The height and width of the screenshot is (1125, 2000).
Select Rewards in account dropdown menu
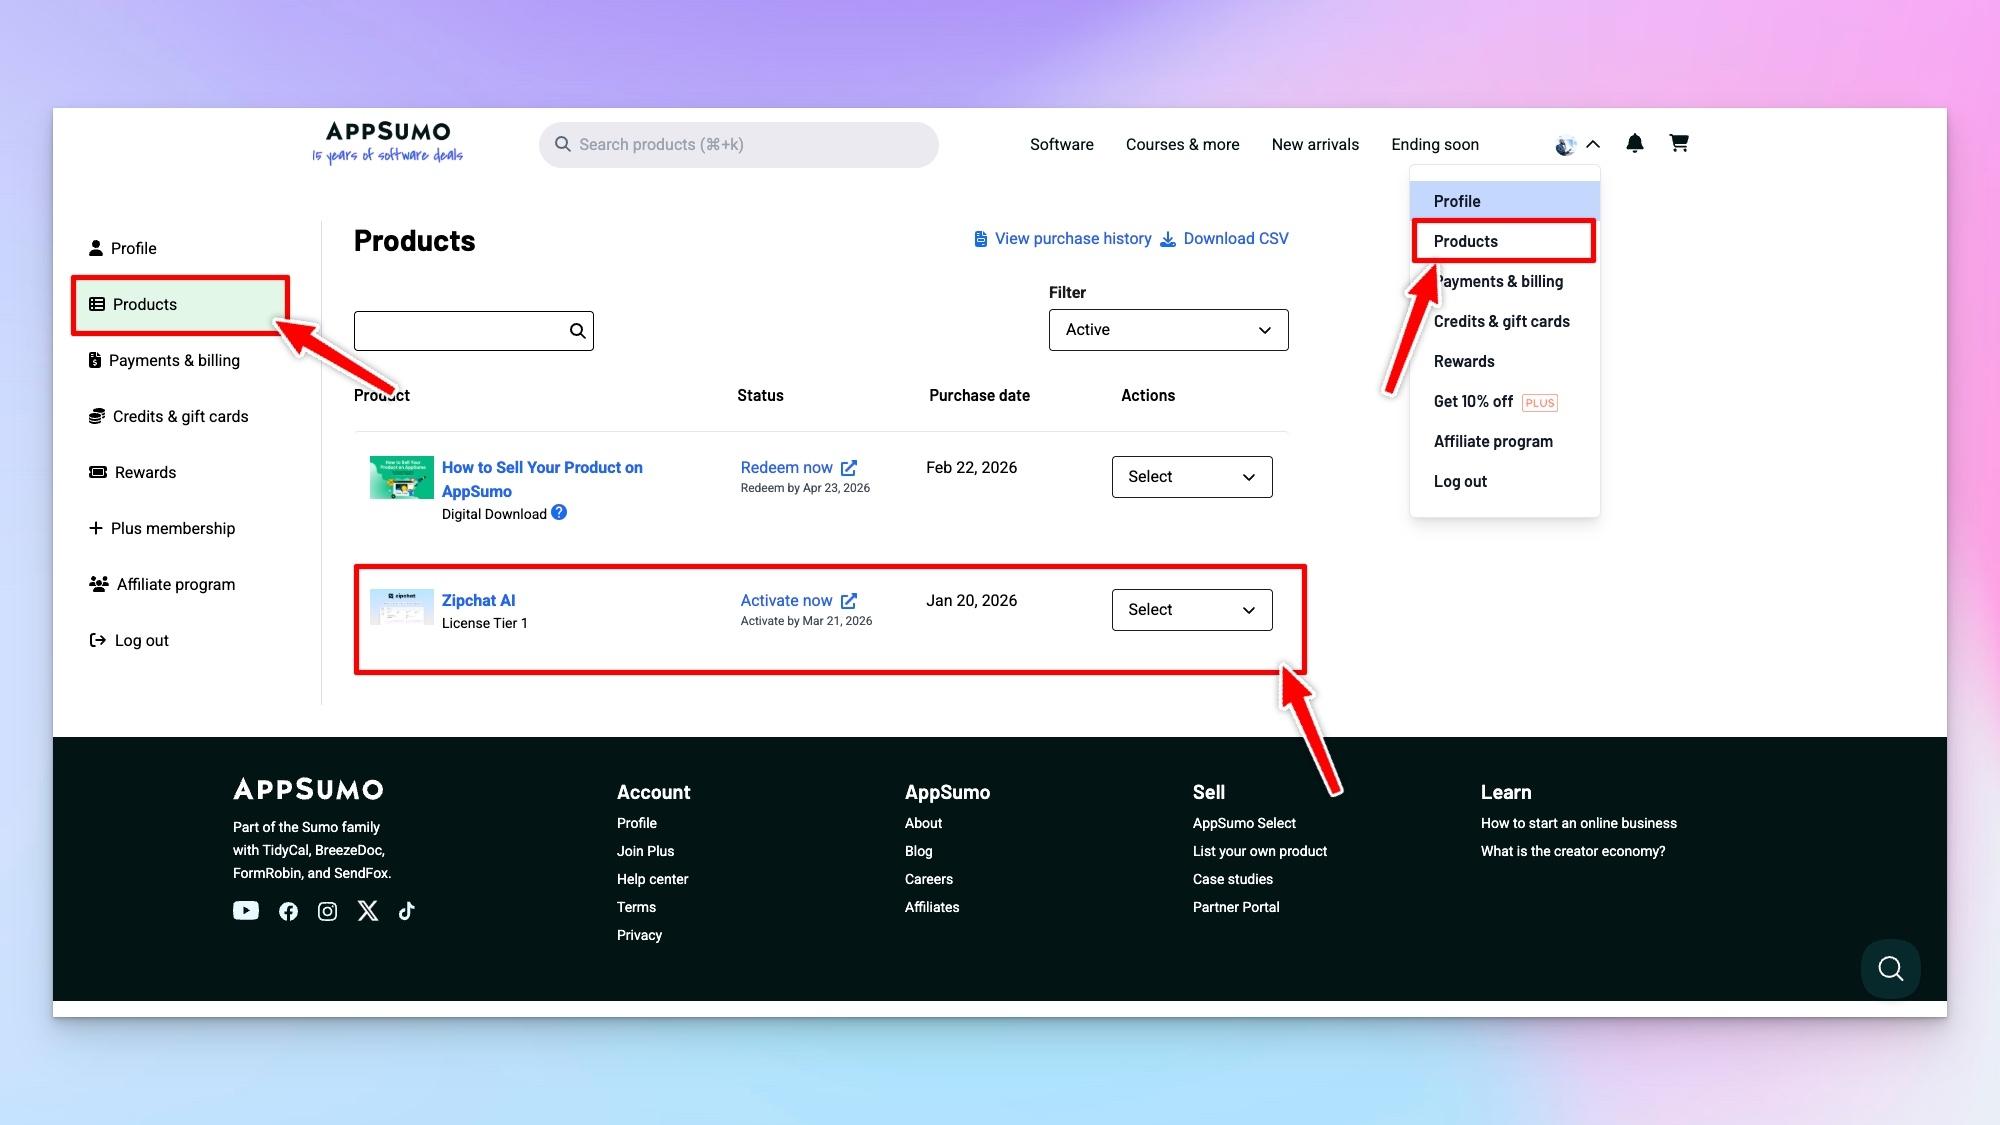[1504, 362]
